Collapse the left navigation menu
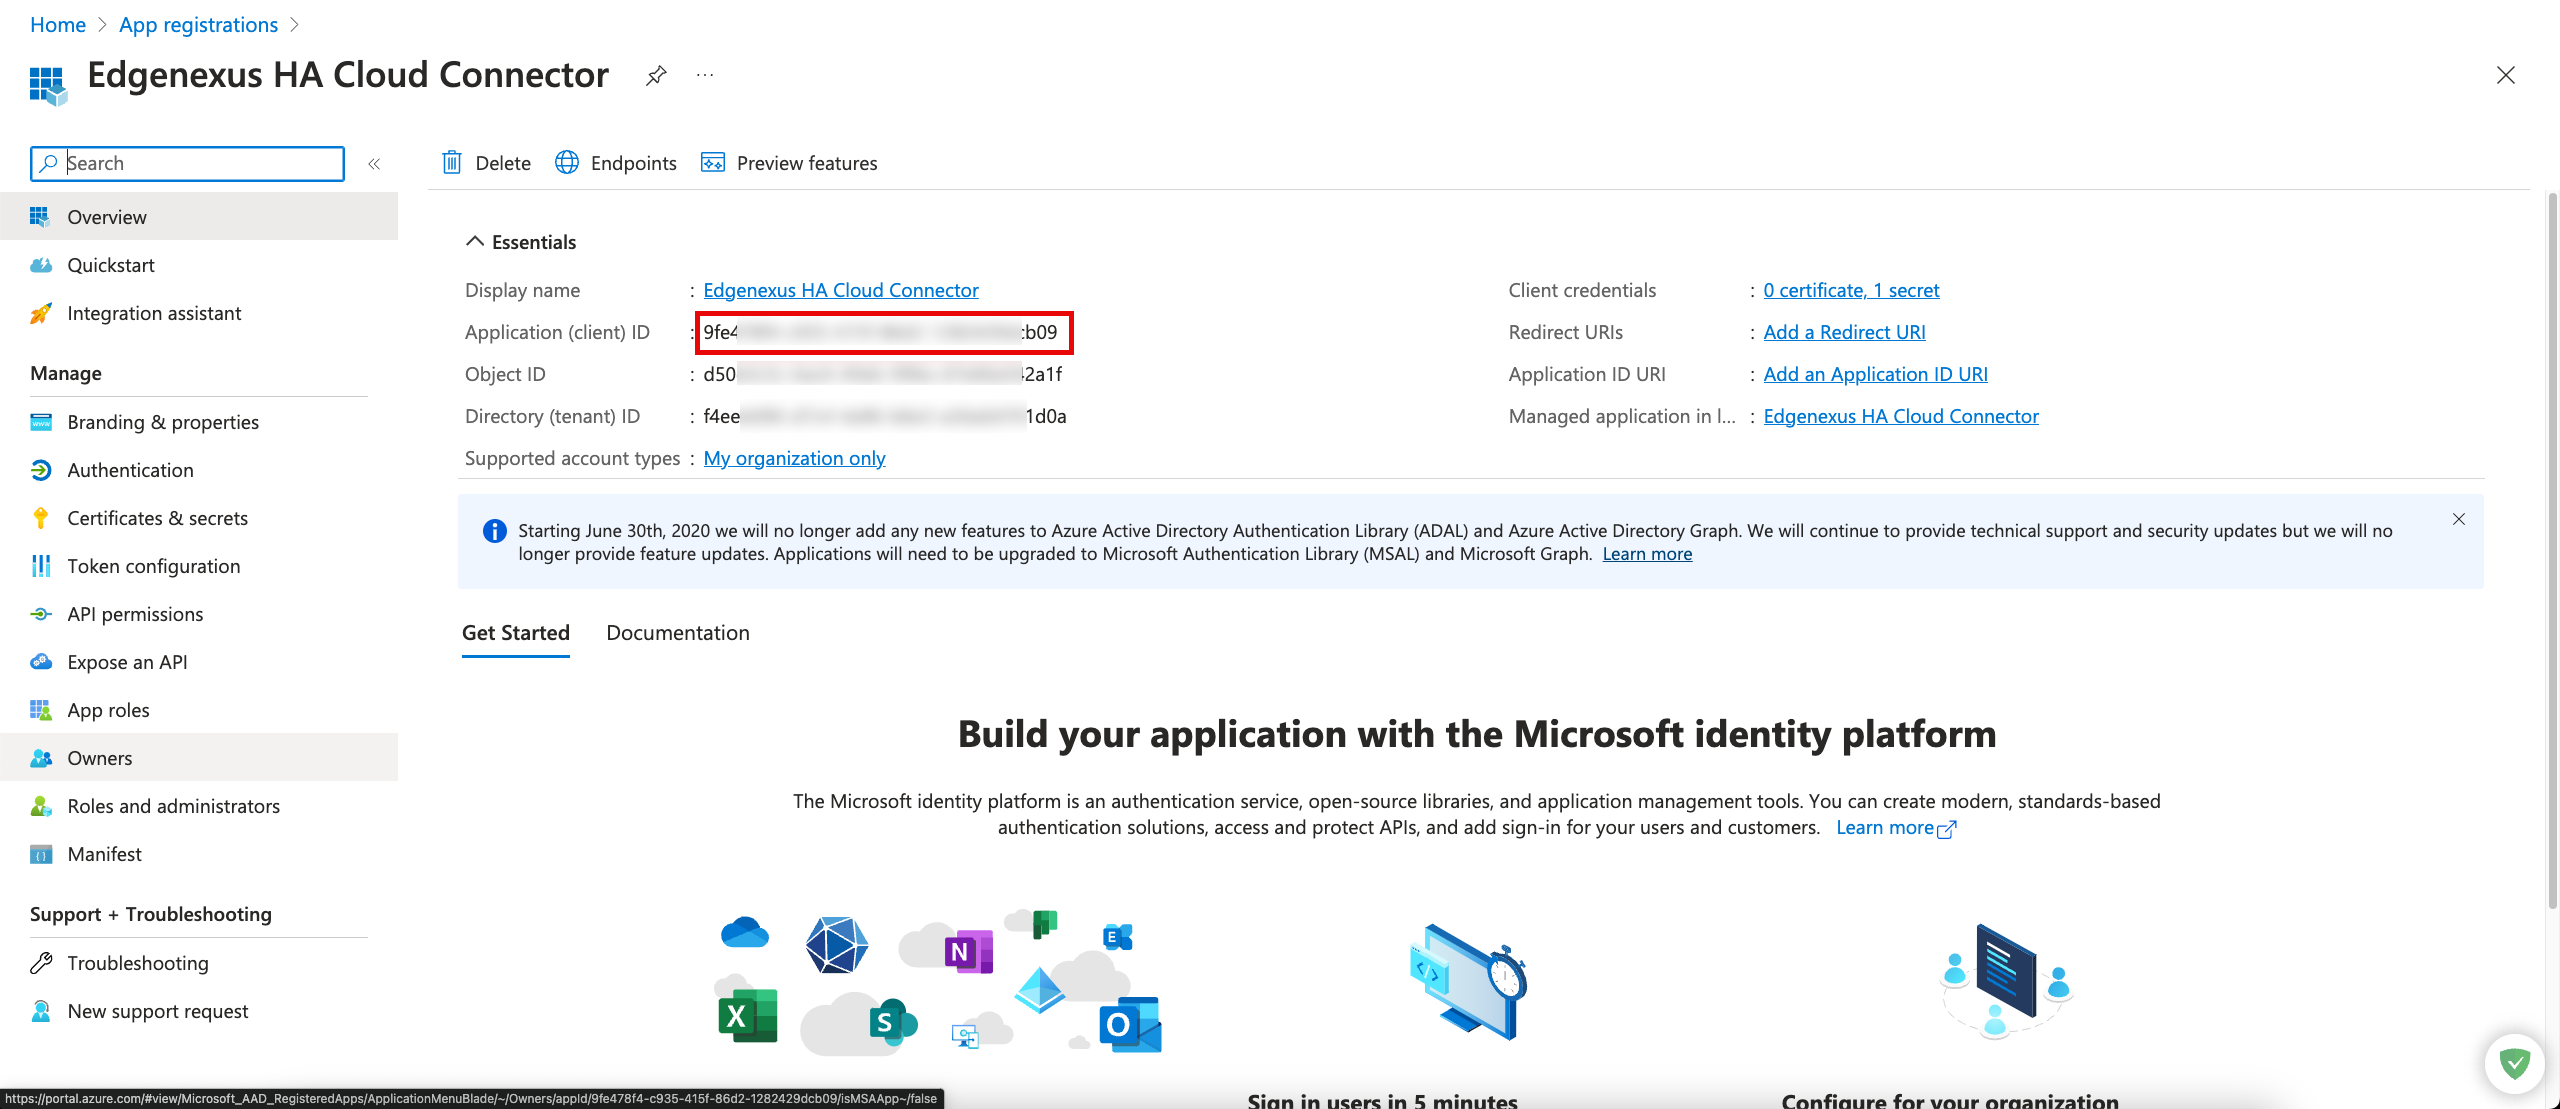 (374, 164)
